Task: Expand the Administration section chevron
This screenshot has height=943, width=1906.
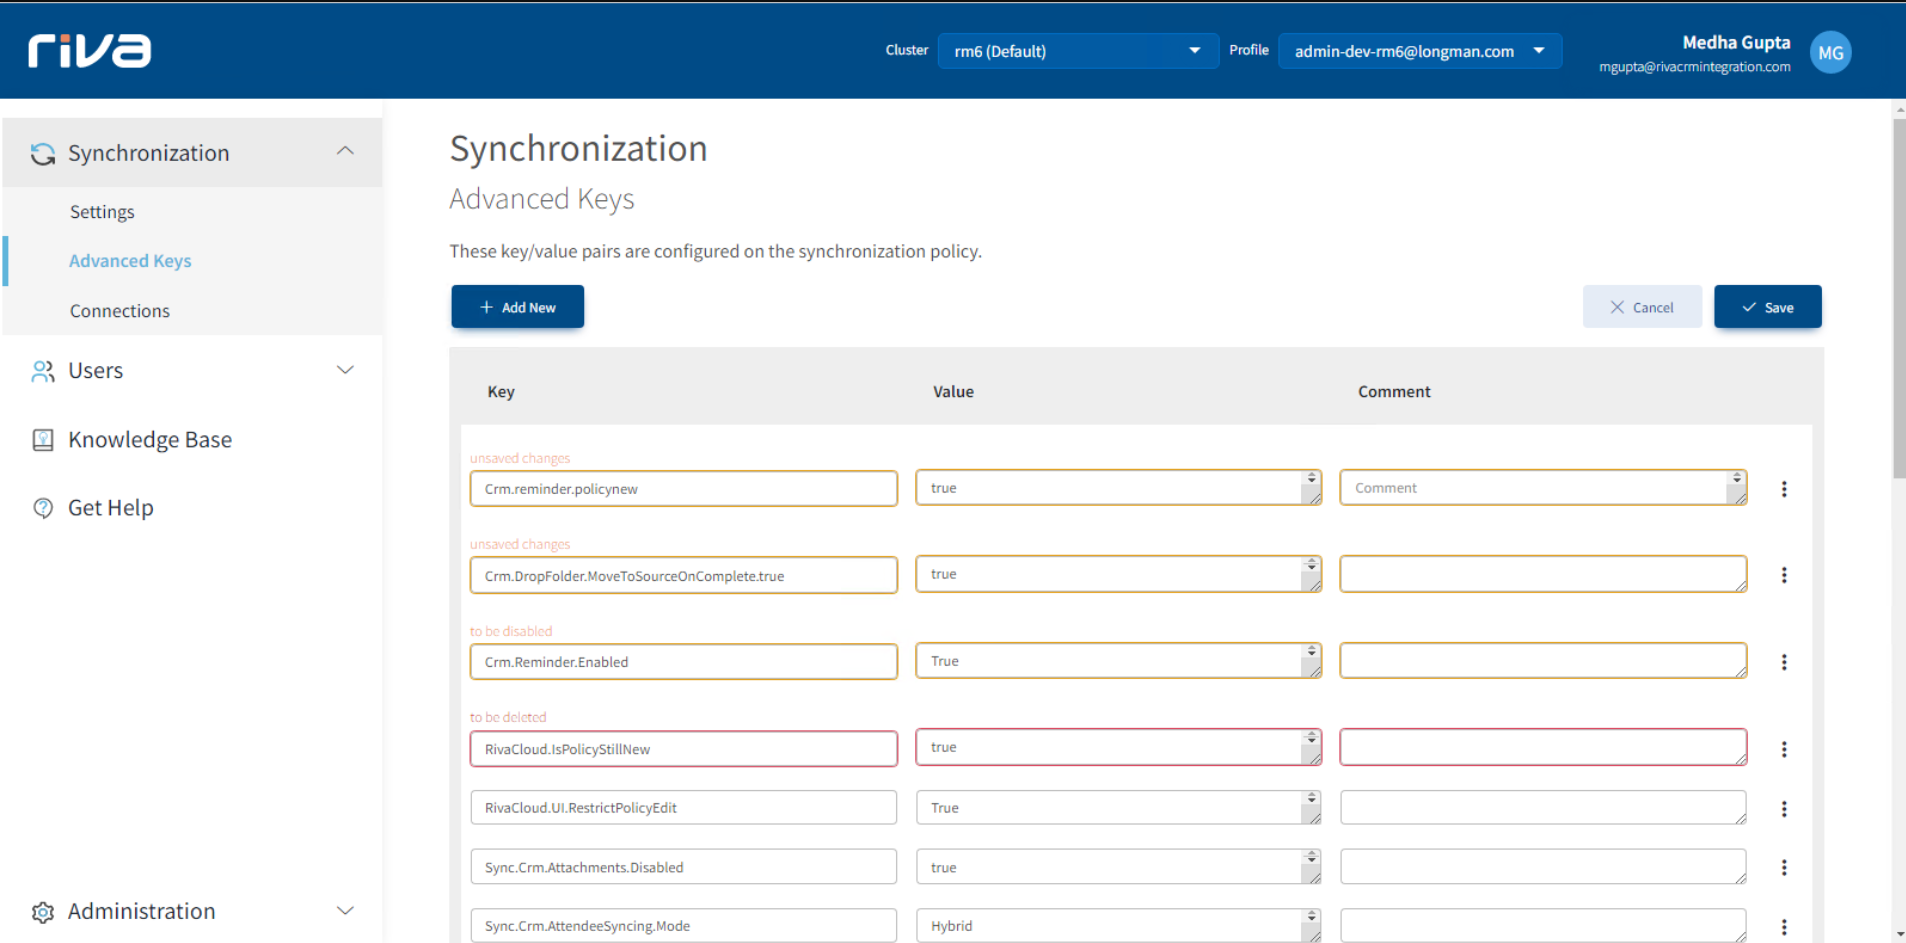Action: pyautogui.click(x=345, y=911)
